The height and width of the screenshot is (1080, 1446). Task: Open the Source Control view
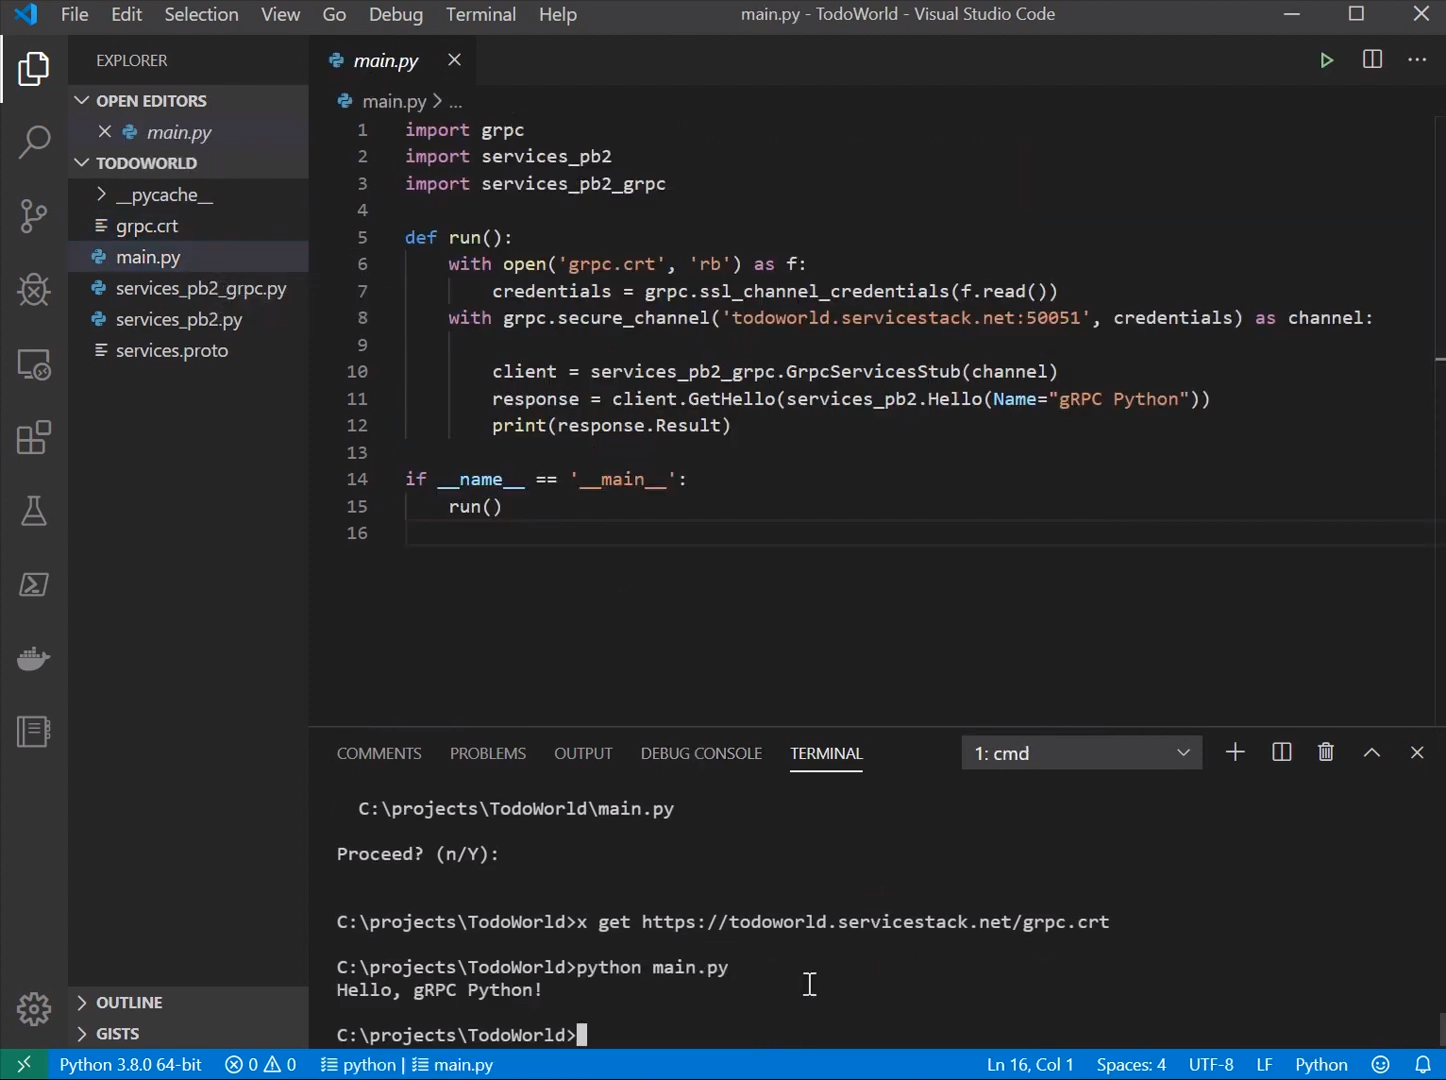tap(33, 216)
